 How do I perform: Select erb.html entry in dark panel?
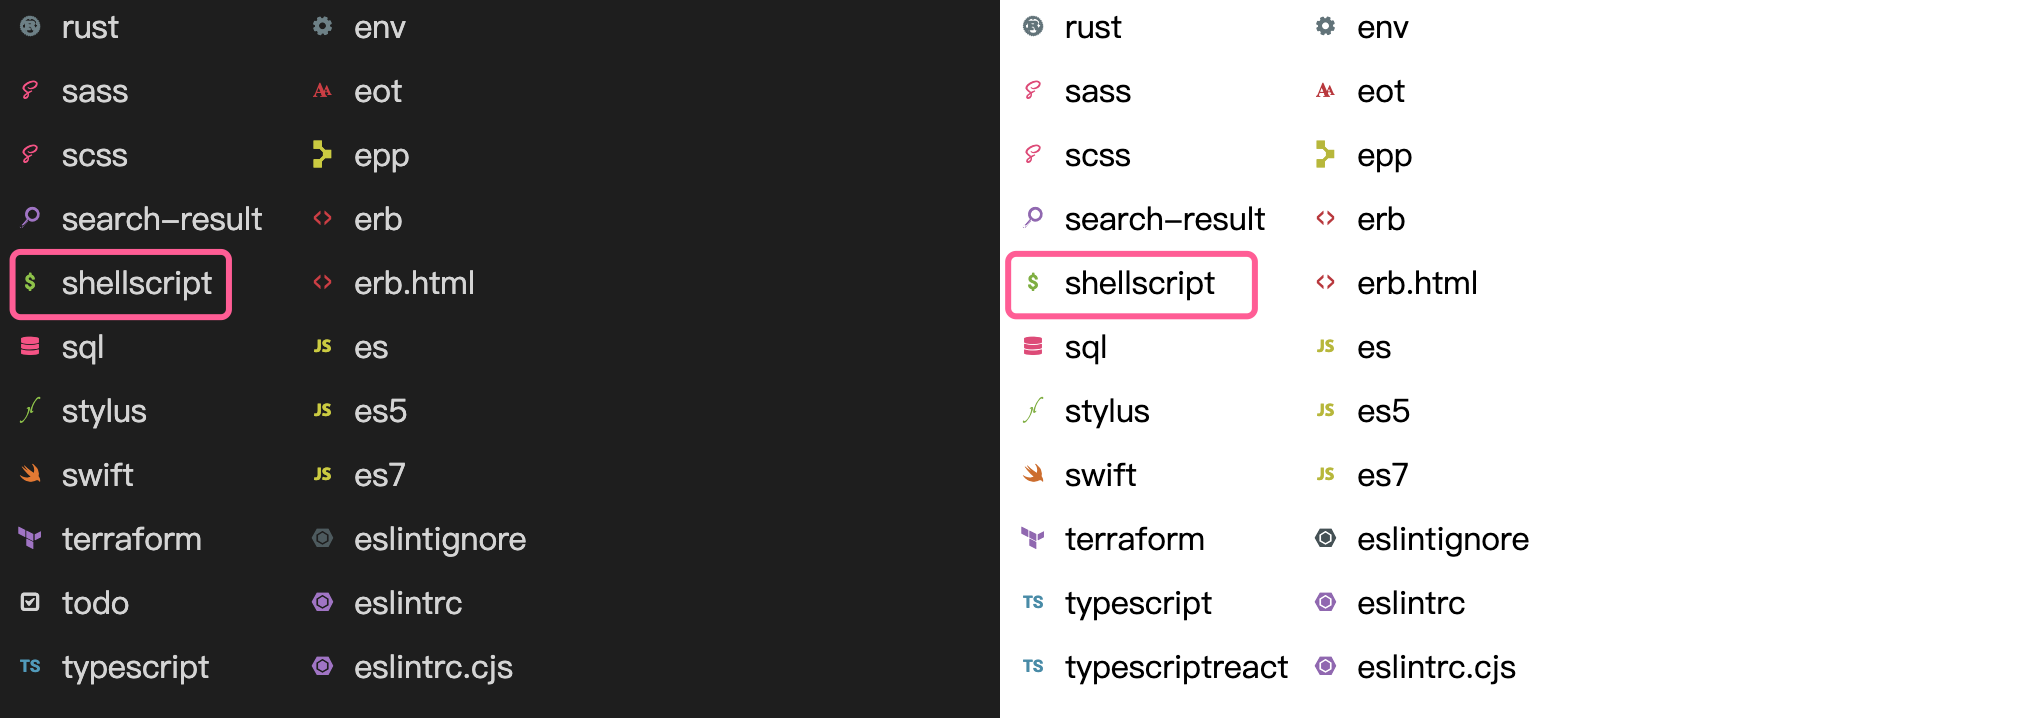(394, 283)
